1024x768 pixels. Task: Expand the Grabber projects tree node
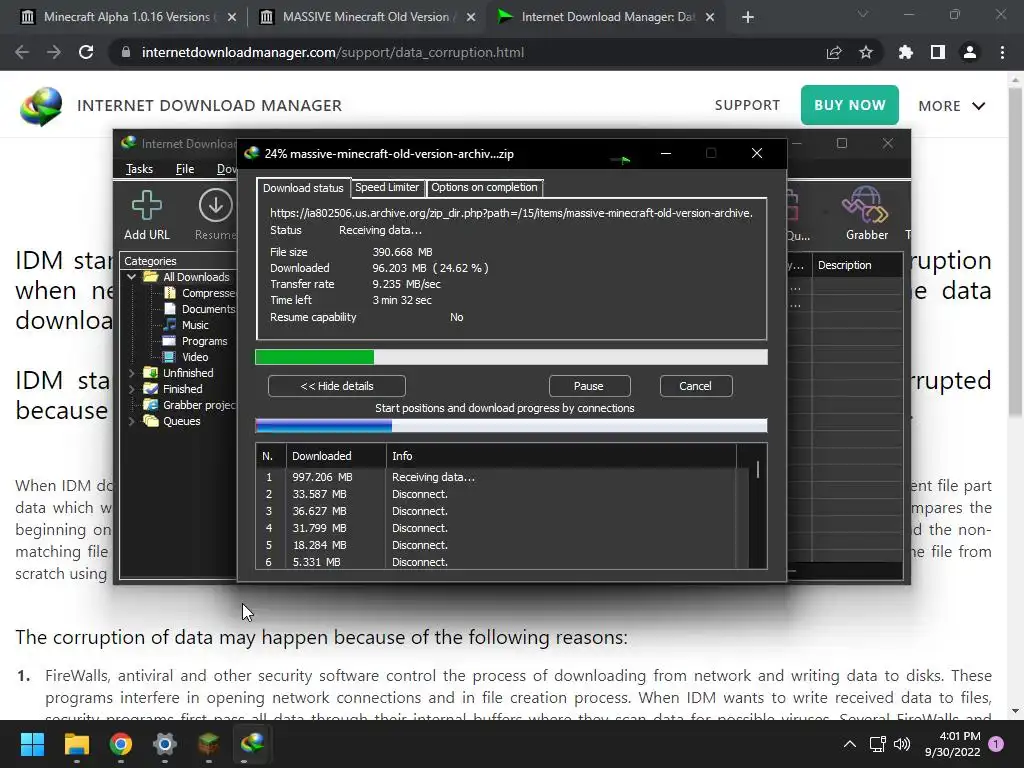tap(131, 405)
